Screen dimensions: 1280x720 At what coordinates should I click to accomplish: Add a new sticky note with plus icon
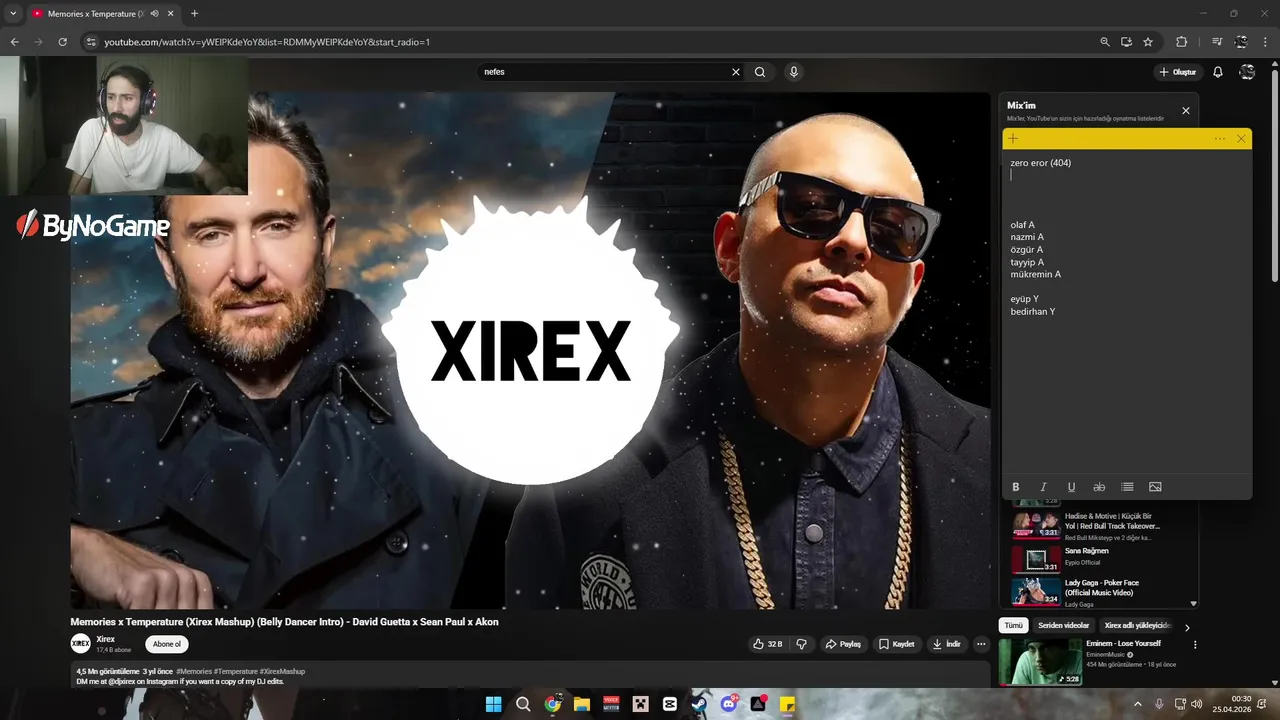tap(1013, 138)
